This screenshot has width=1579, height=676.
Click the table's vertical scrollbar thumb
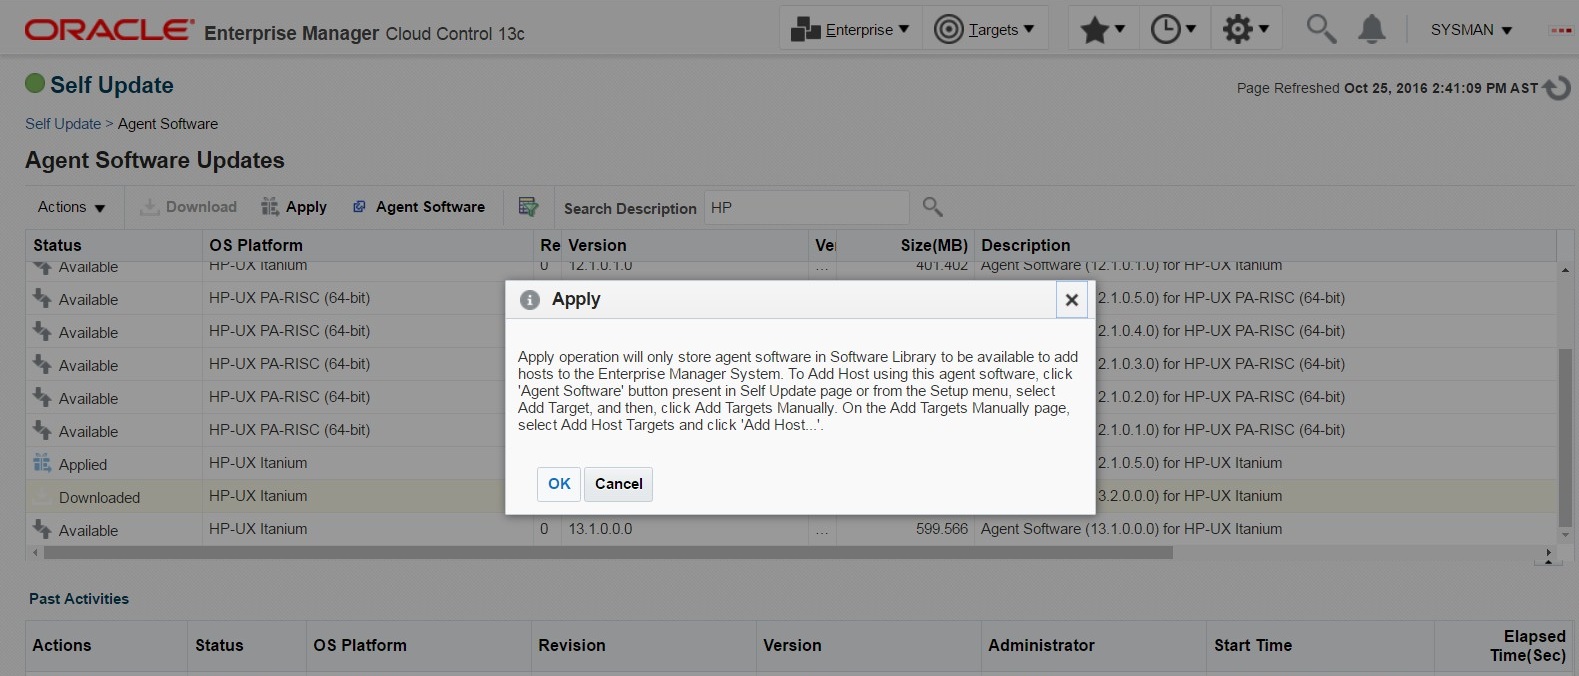[x=1565, y=437]
